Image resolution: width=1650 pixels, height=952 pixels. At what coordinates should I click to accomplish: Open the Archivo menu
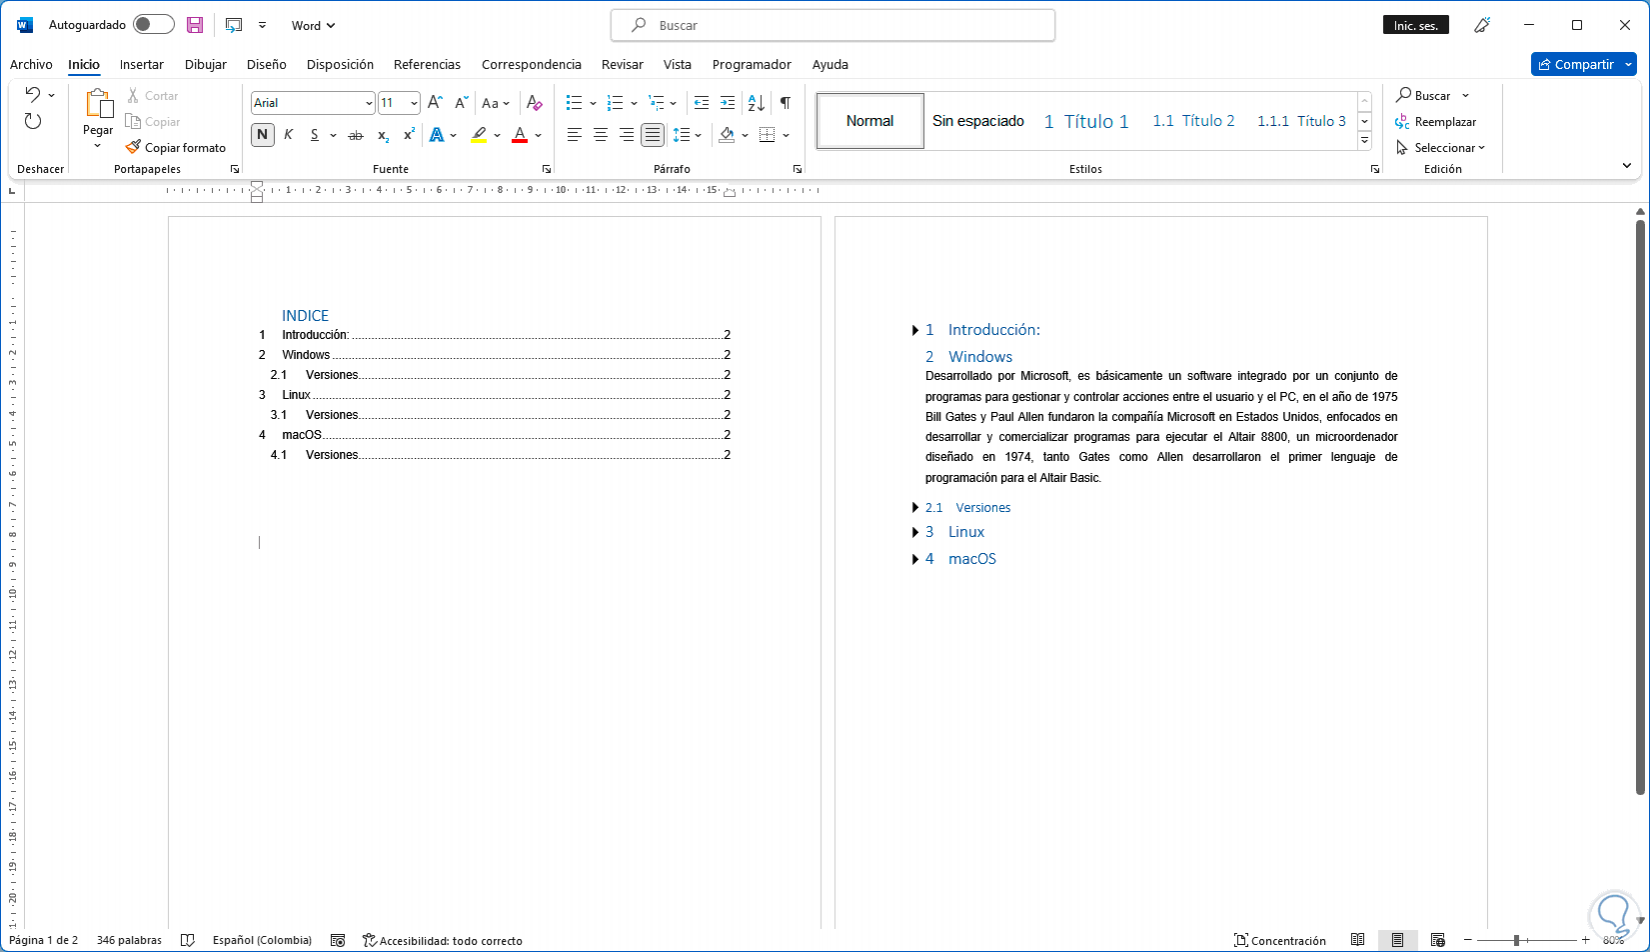(x=31, y=64)
